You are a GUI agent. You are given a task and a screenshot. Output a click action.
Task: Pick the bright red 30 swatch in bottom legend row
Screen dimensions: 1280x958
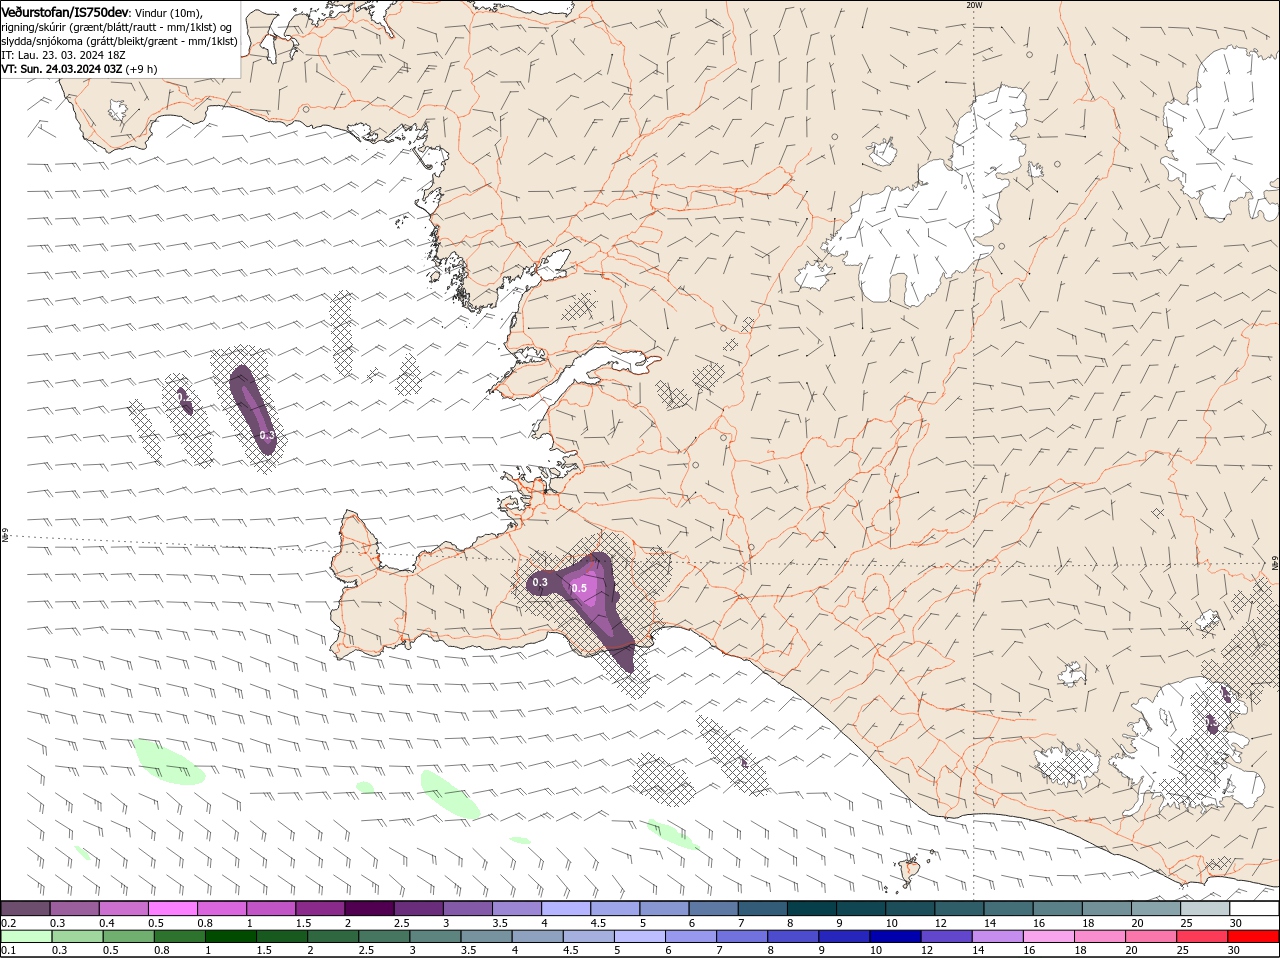coord(1254,937)
